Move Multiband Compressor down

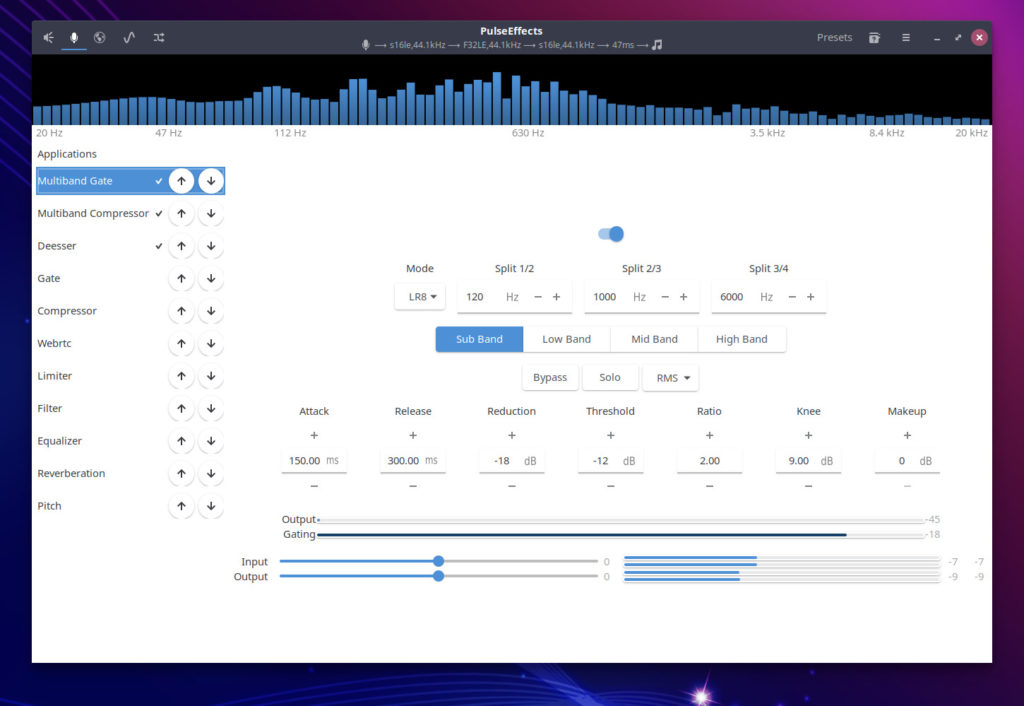point(211,214)
